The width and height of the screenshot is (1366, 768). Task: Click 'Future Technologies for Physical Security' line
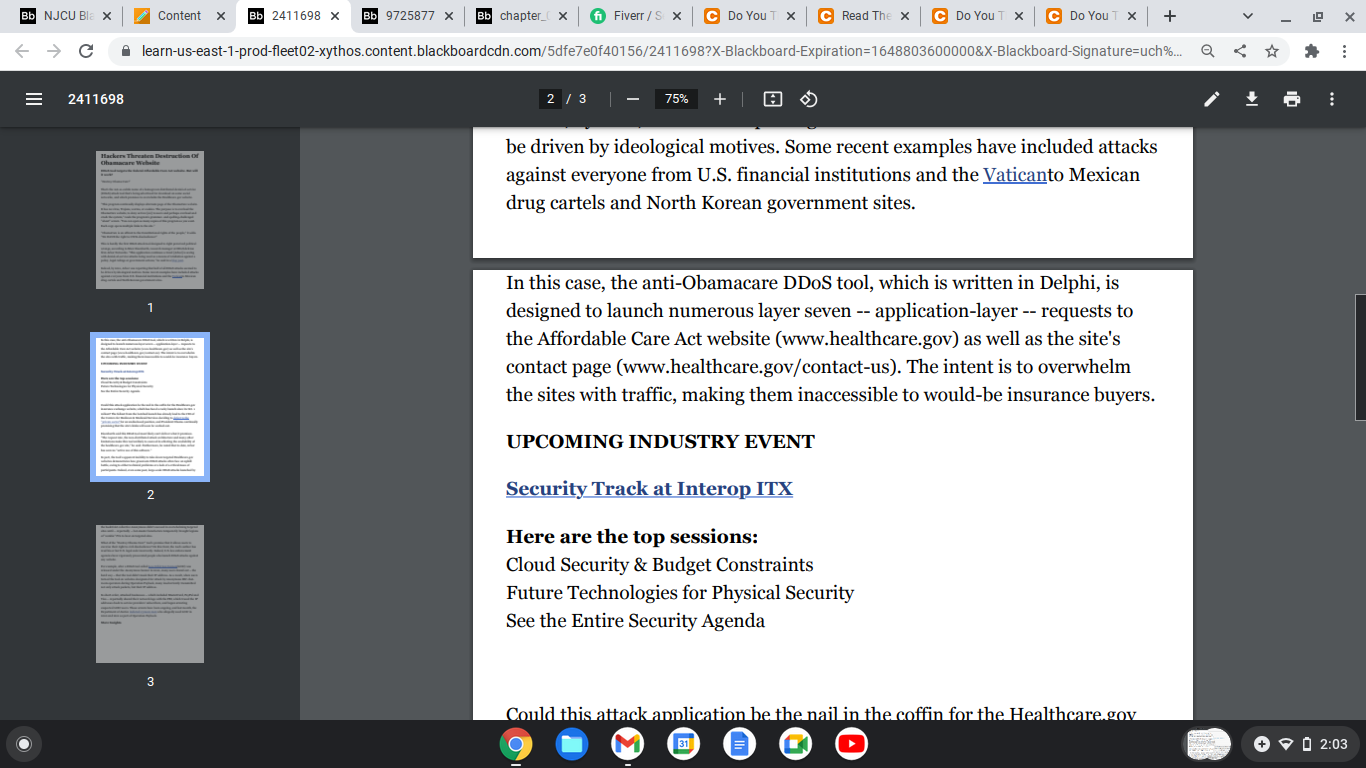680,593
